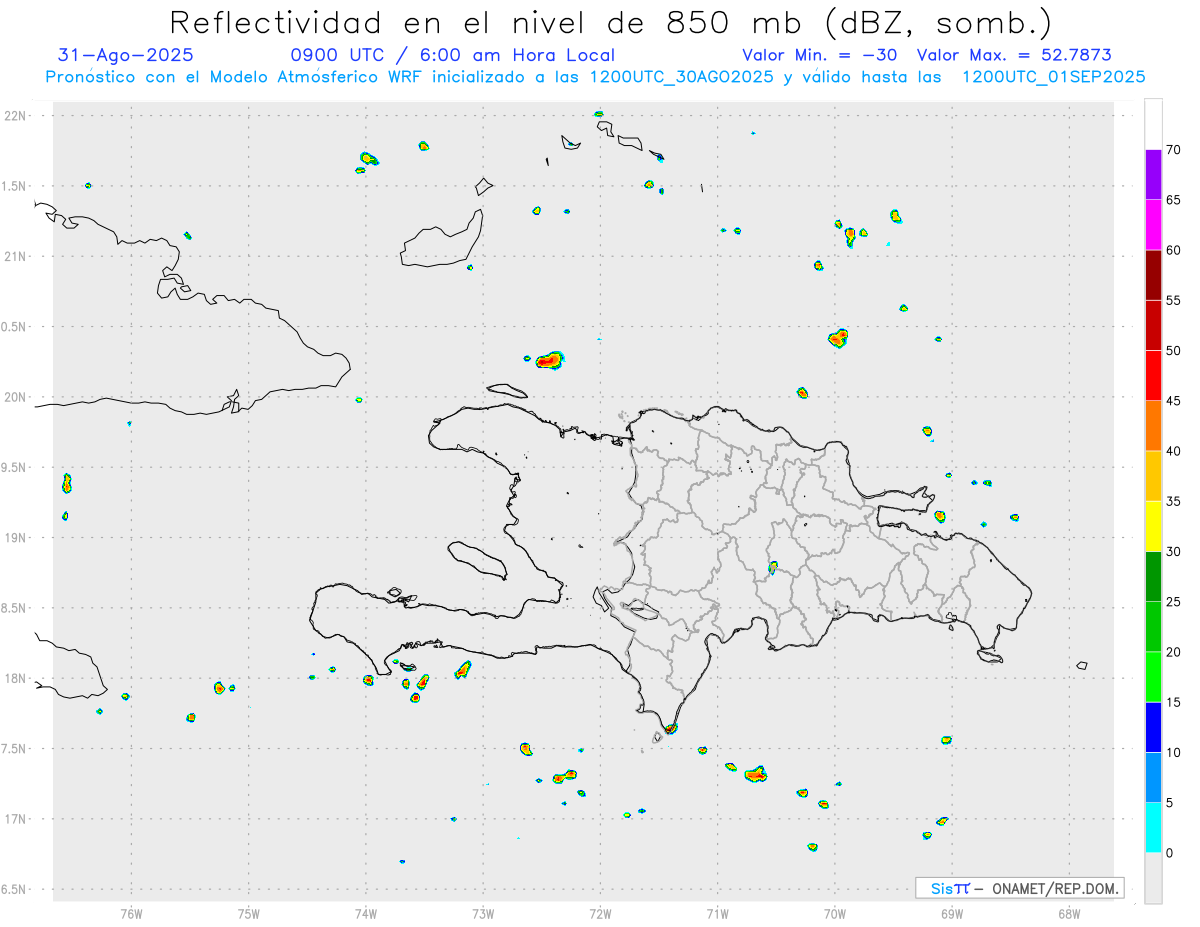Click the '21N' latitude label
The image size is (1200, 927).
(x=15, y=257)
